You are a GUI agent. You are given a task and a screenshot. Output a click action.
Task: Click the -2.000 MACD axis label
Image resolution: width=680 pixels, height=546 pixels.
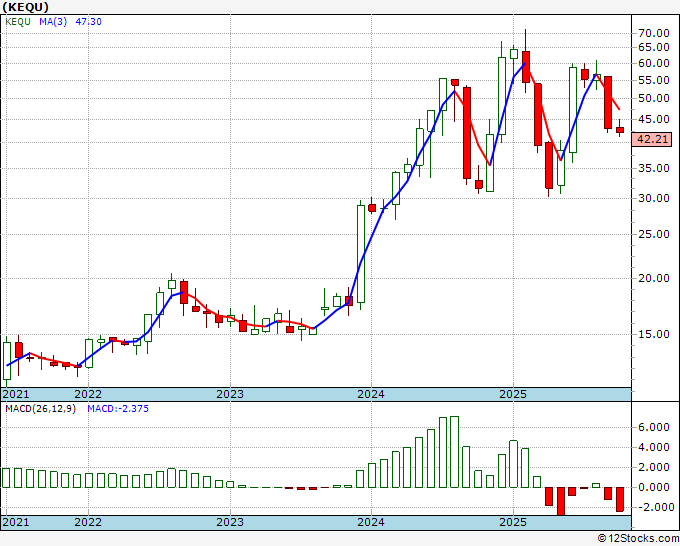click(653, 507)
